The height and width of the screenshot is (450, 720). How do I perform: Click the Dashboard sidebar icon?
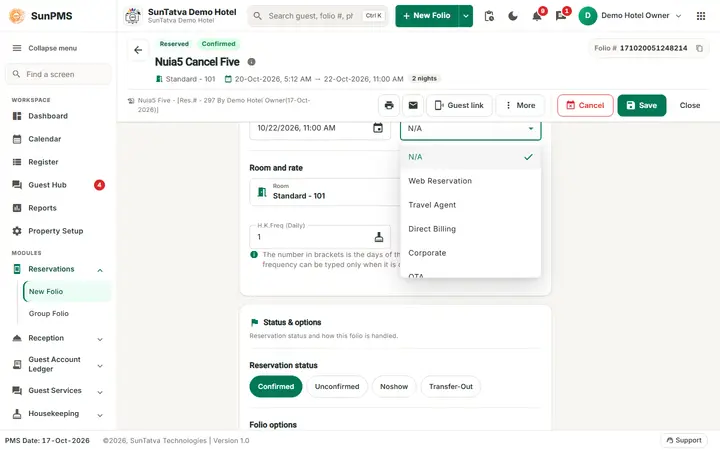(x=17, y=116)
